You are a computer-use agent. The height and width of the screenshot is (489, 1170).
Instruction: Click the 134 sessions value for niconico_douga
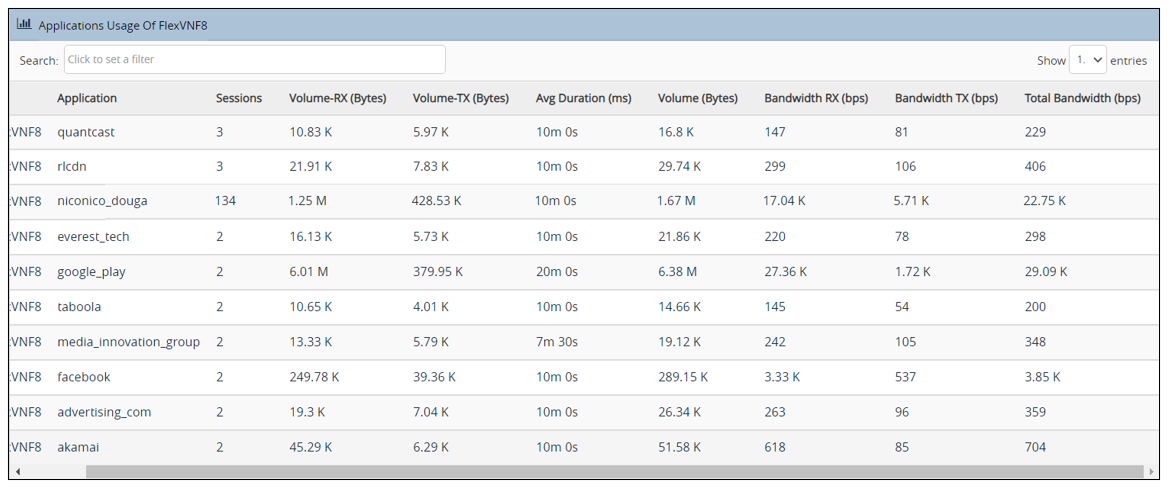[225, 201]
